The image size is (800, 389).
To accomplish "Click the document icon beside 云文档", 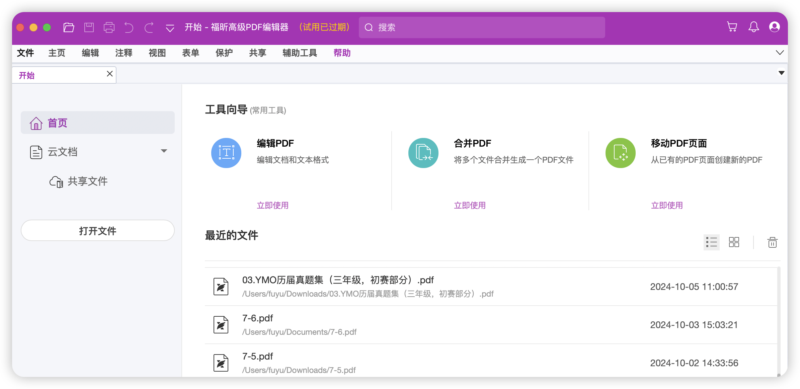I will pos(36,152).
